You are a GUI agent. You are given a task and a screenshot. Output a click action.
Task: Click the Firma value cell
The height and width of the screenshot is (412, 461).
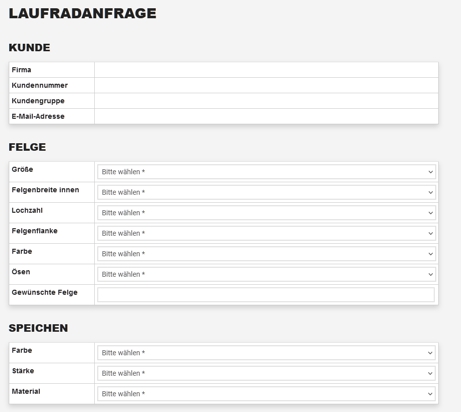(266, 70)
